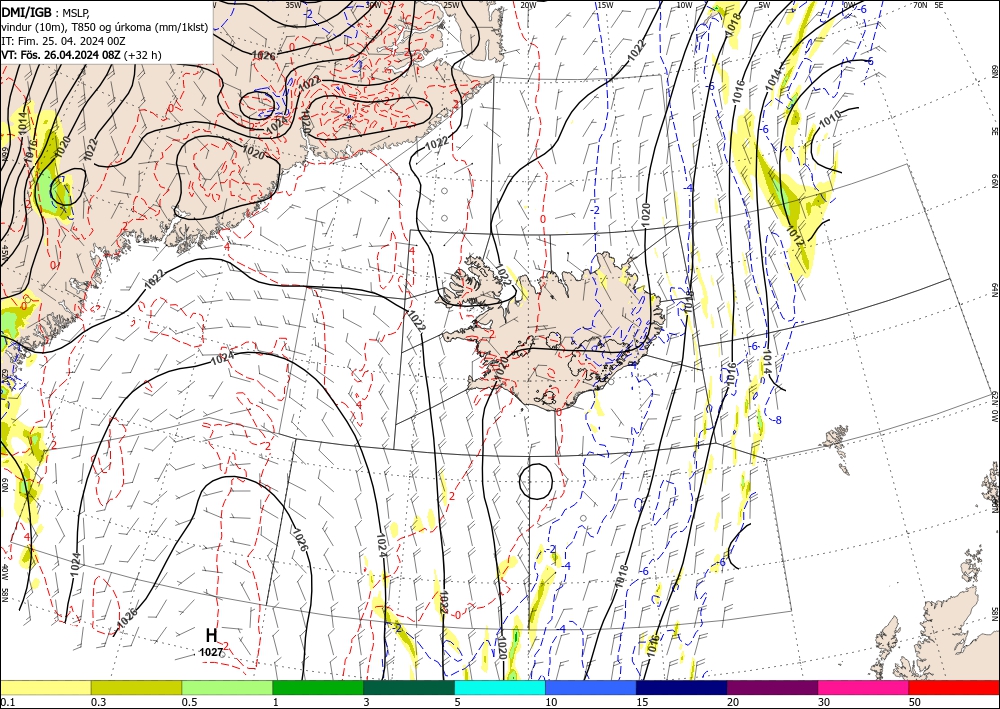Viewport: 1000px width, 709px height.
Task: Click the 1012 isobar label
Action: tap(795, 237)
